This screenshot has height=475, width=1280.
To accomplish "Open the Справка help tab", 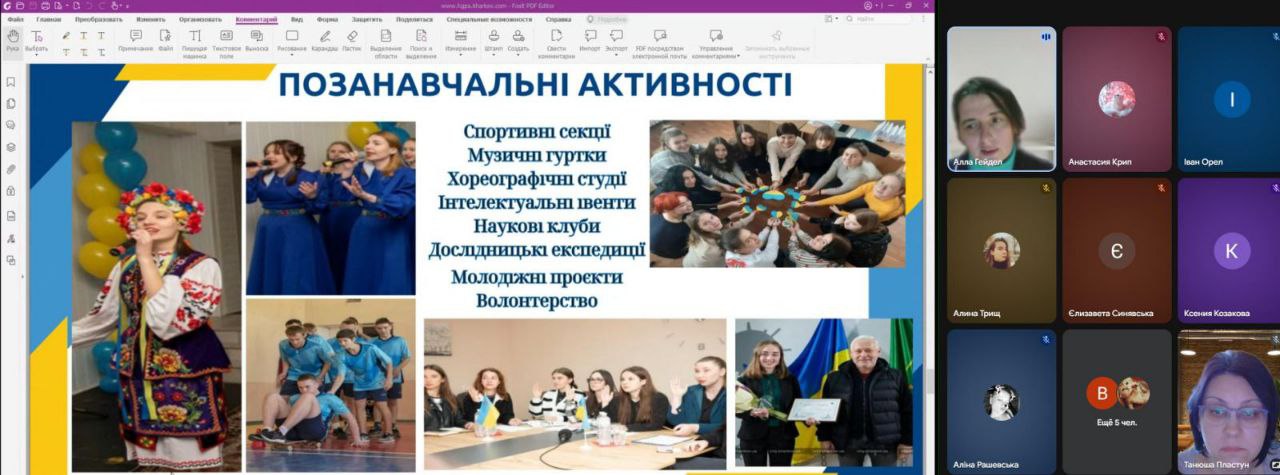I will coord(558,19).
